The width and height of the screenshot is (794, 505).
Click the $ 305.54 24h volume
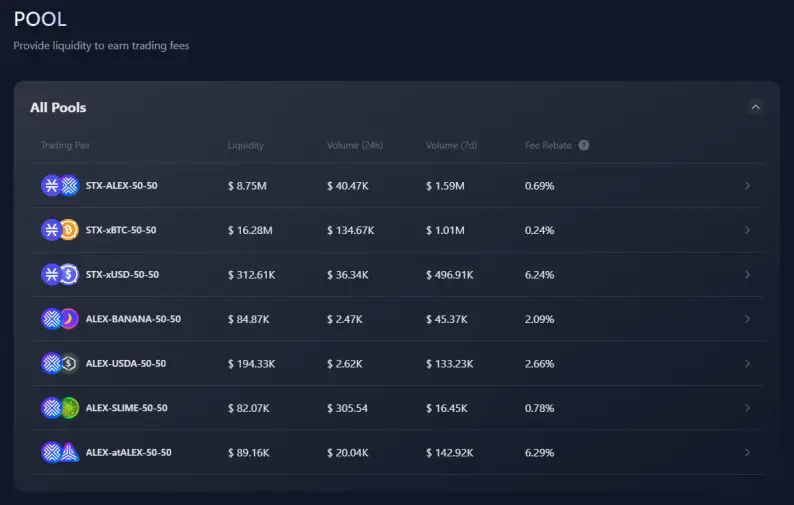pyautogui.click(x=347, y=408)
